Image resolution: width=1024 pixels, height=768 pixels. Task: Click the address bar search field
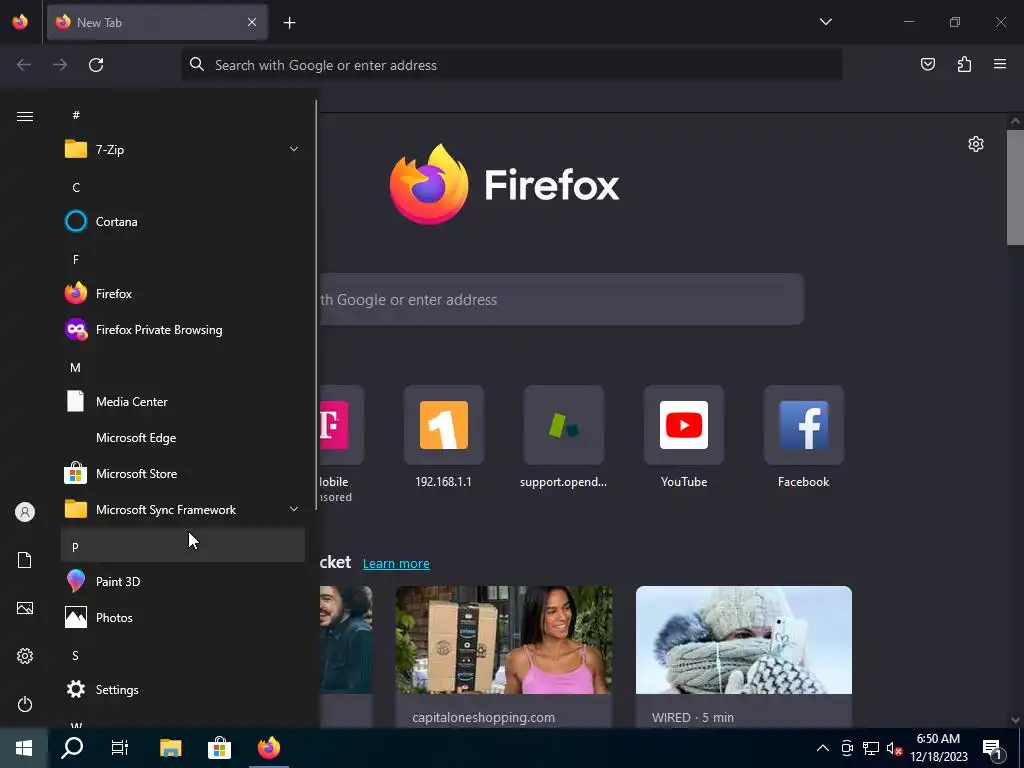coord(511,65)
